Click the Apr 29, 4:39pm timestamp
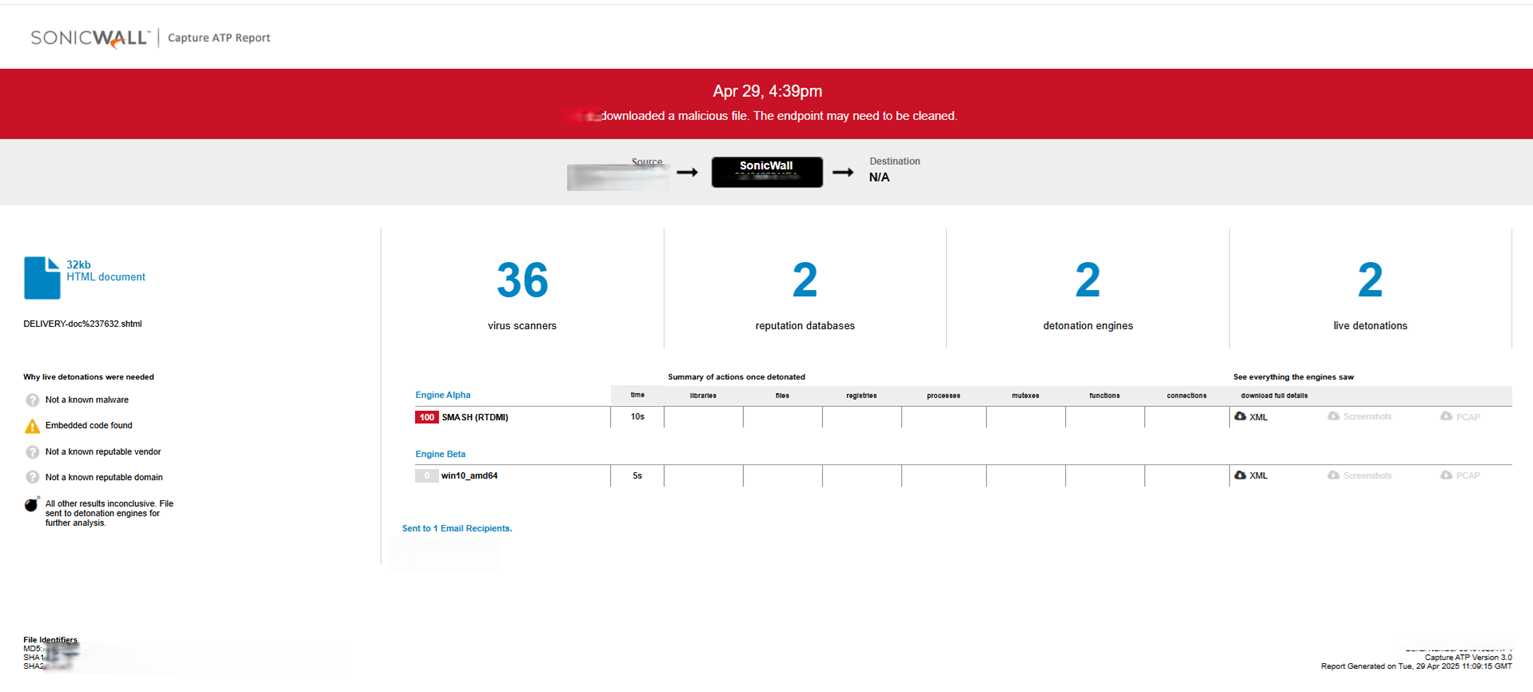Screen dimensions: 1533x692 (767, 91)
